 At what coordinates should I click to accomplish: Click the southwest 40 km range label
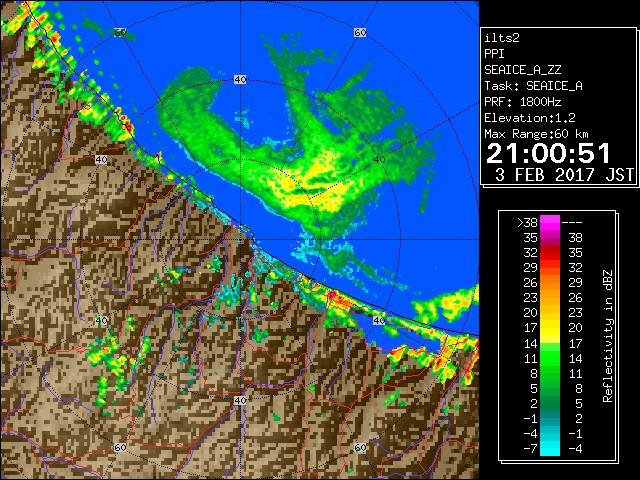101,320
